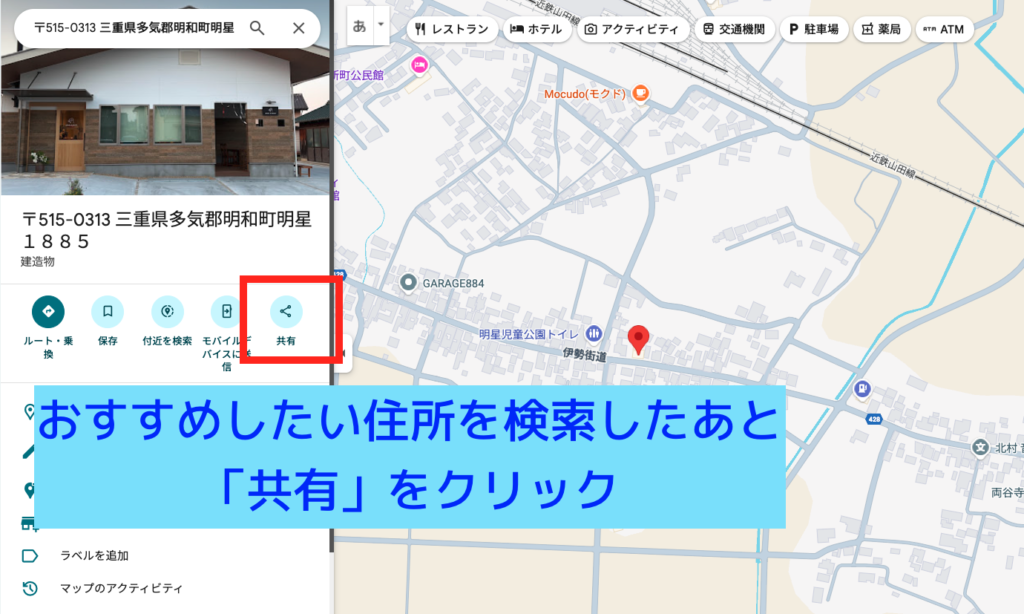This screenshot has width=1024, height=614.
Task: Click the search magnifier icon
Action: (257, 28)
